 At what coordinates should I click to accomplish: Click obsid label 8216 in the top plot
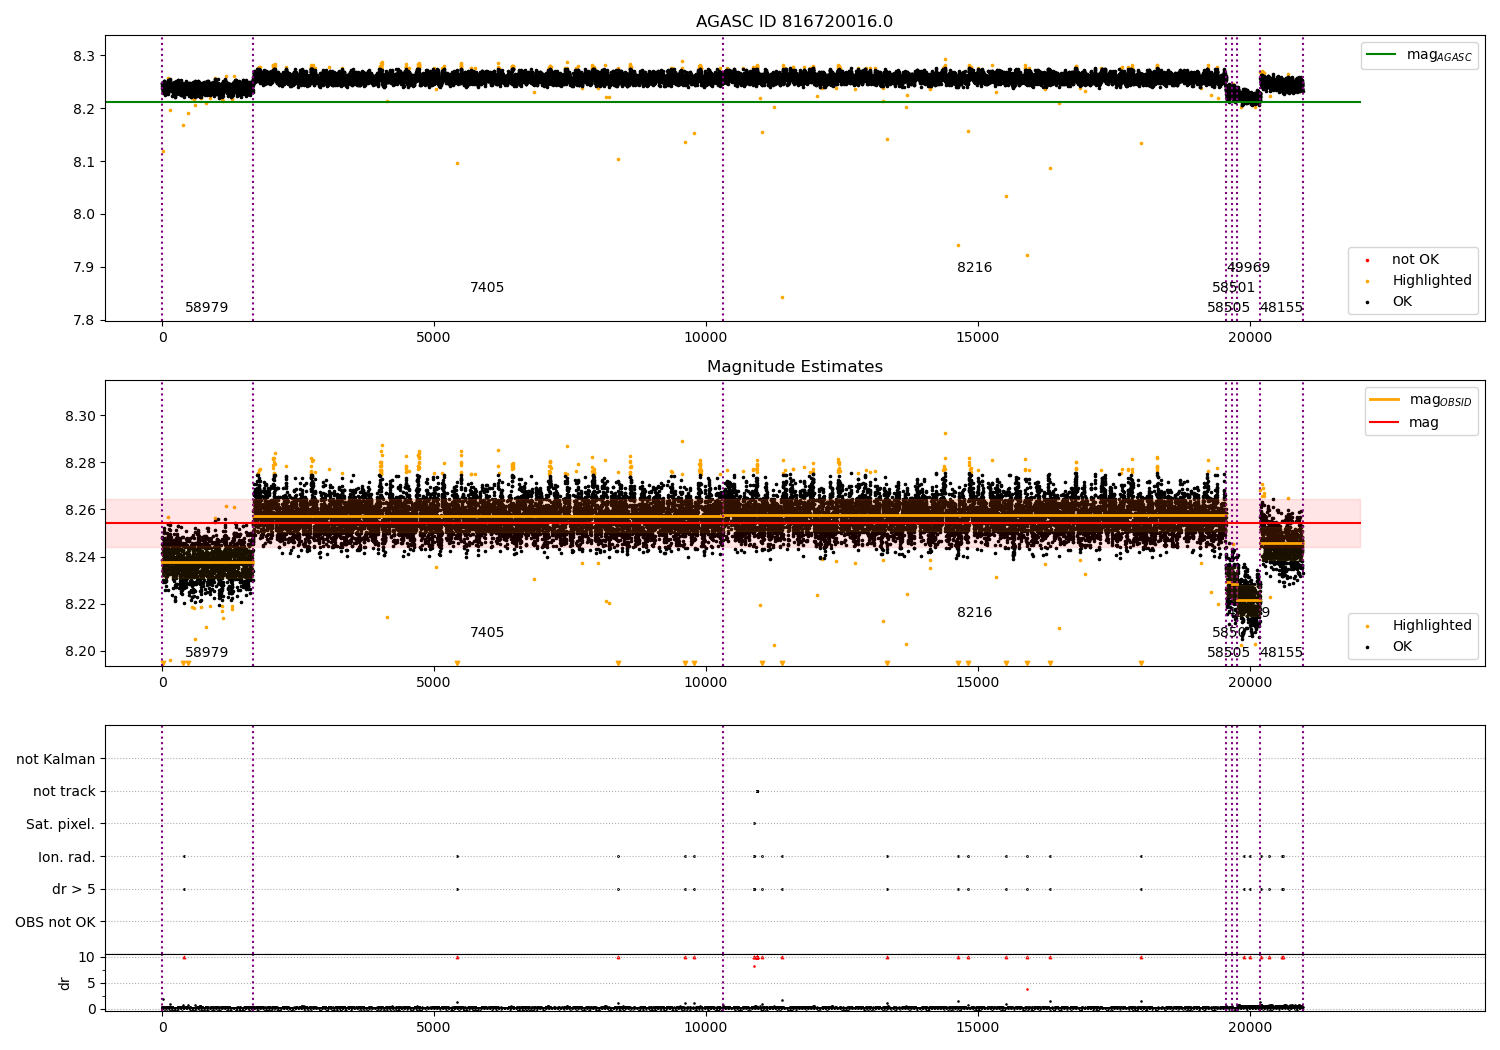click(x=975, y=268)
